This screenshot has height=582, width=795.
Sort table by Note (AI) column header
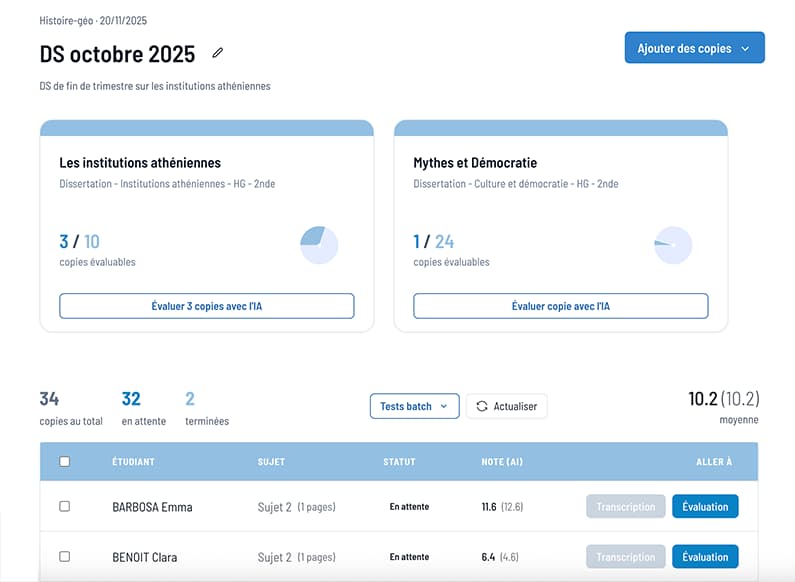click(x=502, y=462)
